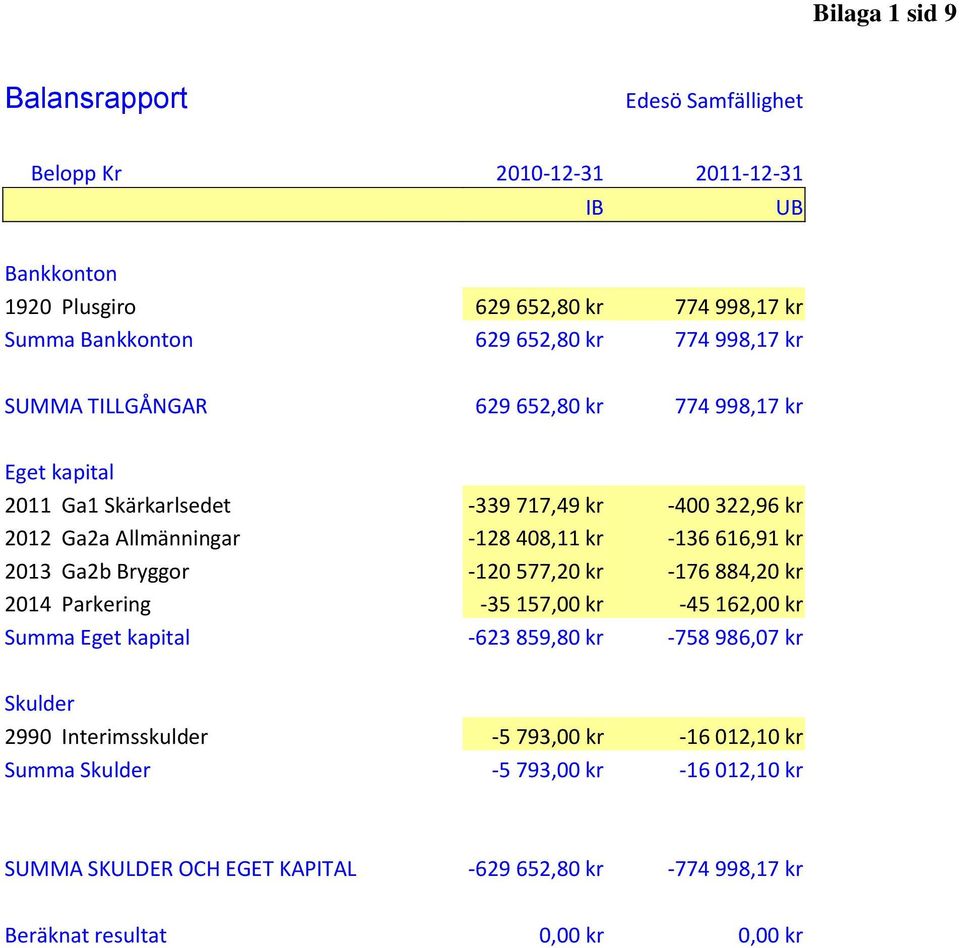Screen dimensions: 960x948
Task: Select the Beräknat resultat label
Action: (86, 936)
